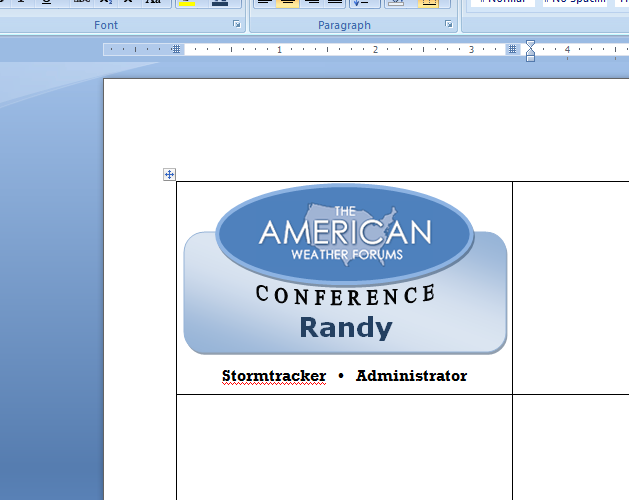Click the yellow text highlight color button

[x=187, y=3]
